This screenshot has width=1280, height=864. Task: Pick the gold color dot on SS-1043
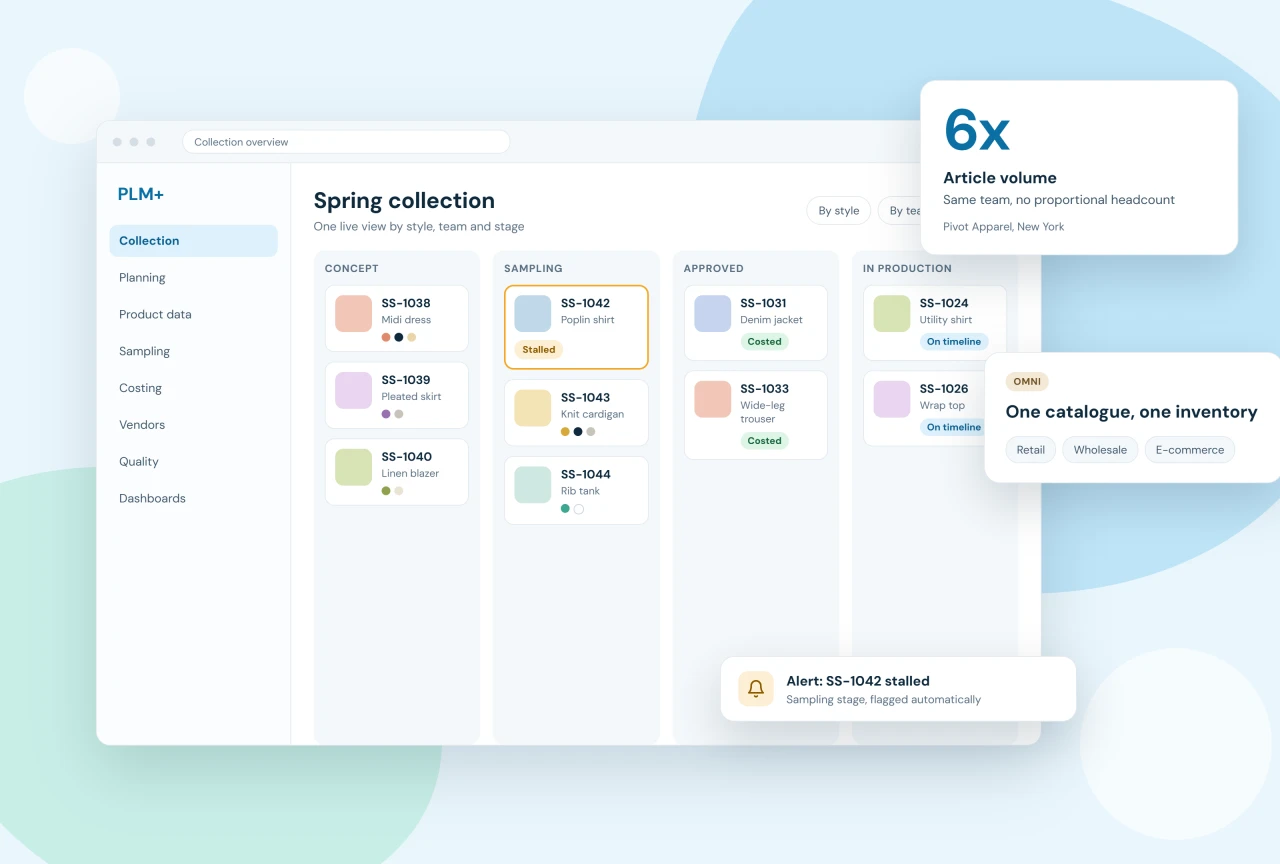(565, 432)
